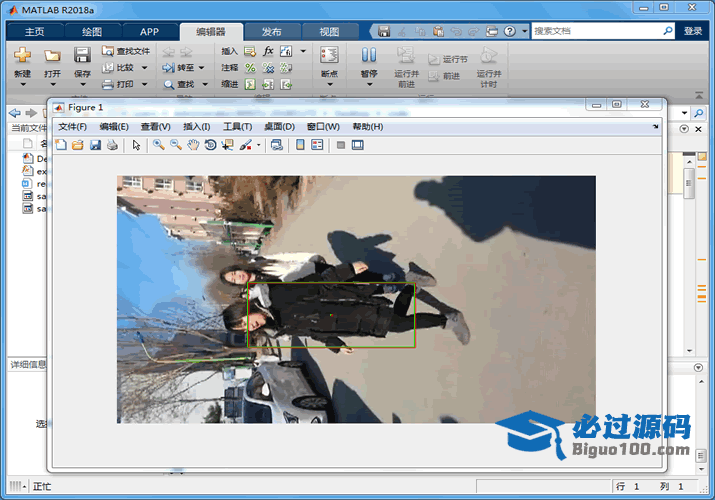Toggle the Insert Legend button
This screenshot has height=500, width=715.
[x=317, y=145]
